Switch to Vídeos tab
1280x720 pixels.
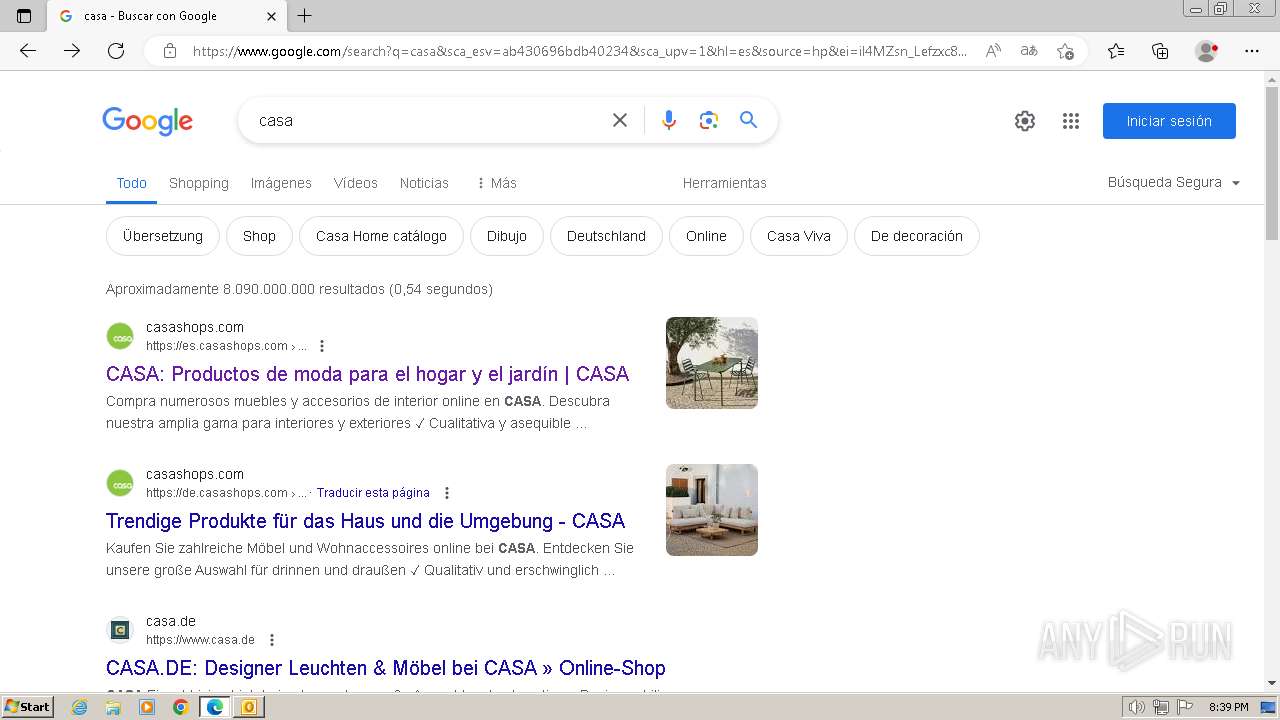pos(356,183)
